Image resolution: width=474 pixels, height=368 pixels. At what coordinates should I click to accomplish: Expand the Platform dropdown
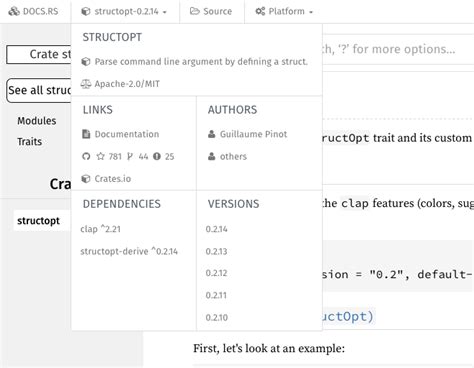[284, 11]
